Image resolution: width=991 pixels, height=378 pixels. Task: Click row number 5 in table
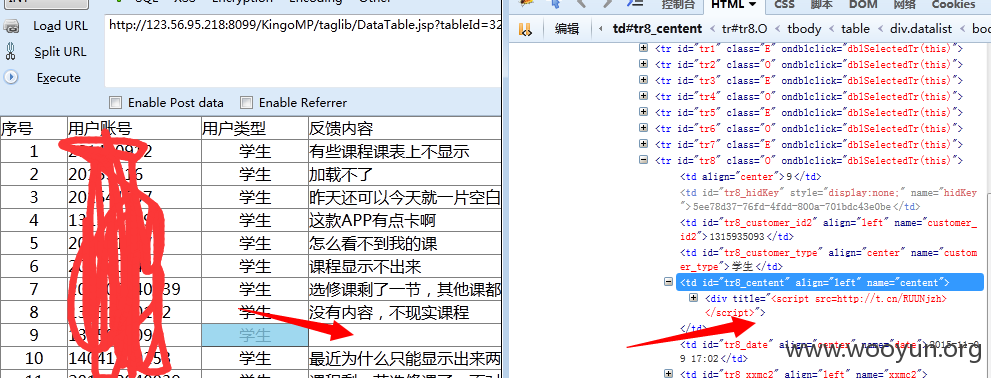pos(33,243)
